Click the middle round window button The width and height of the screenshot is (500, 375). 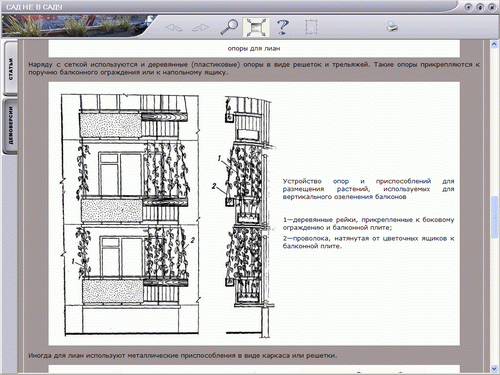[x=480, y=7]
